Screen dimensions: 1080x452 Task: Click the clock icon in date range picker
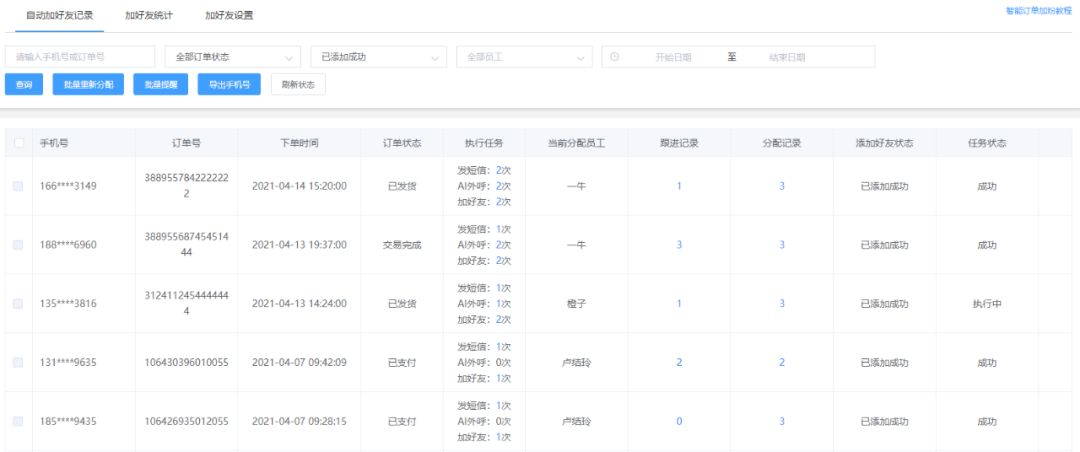click(x=614, y=57)
